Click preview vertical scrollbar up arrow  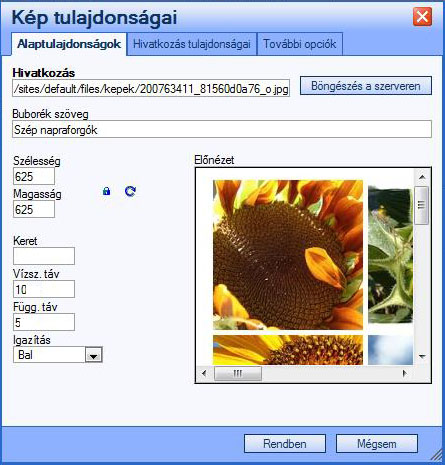tap(422, 177)
